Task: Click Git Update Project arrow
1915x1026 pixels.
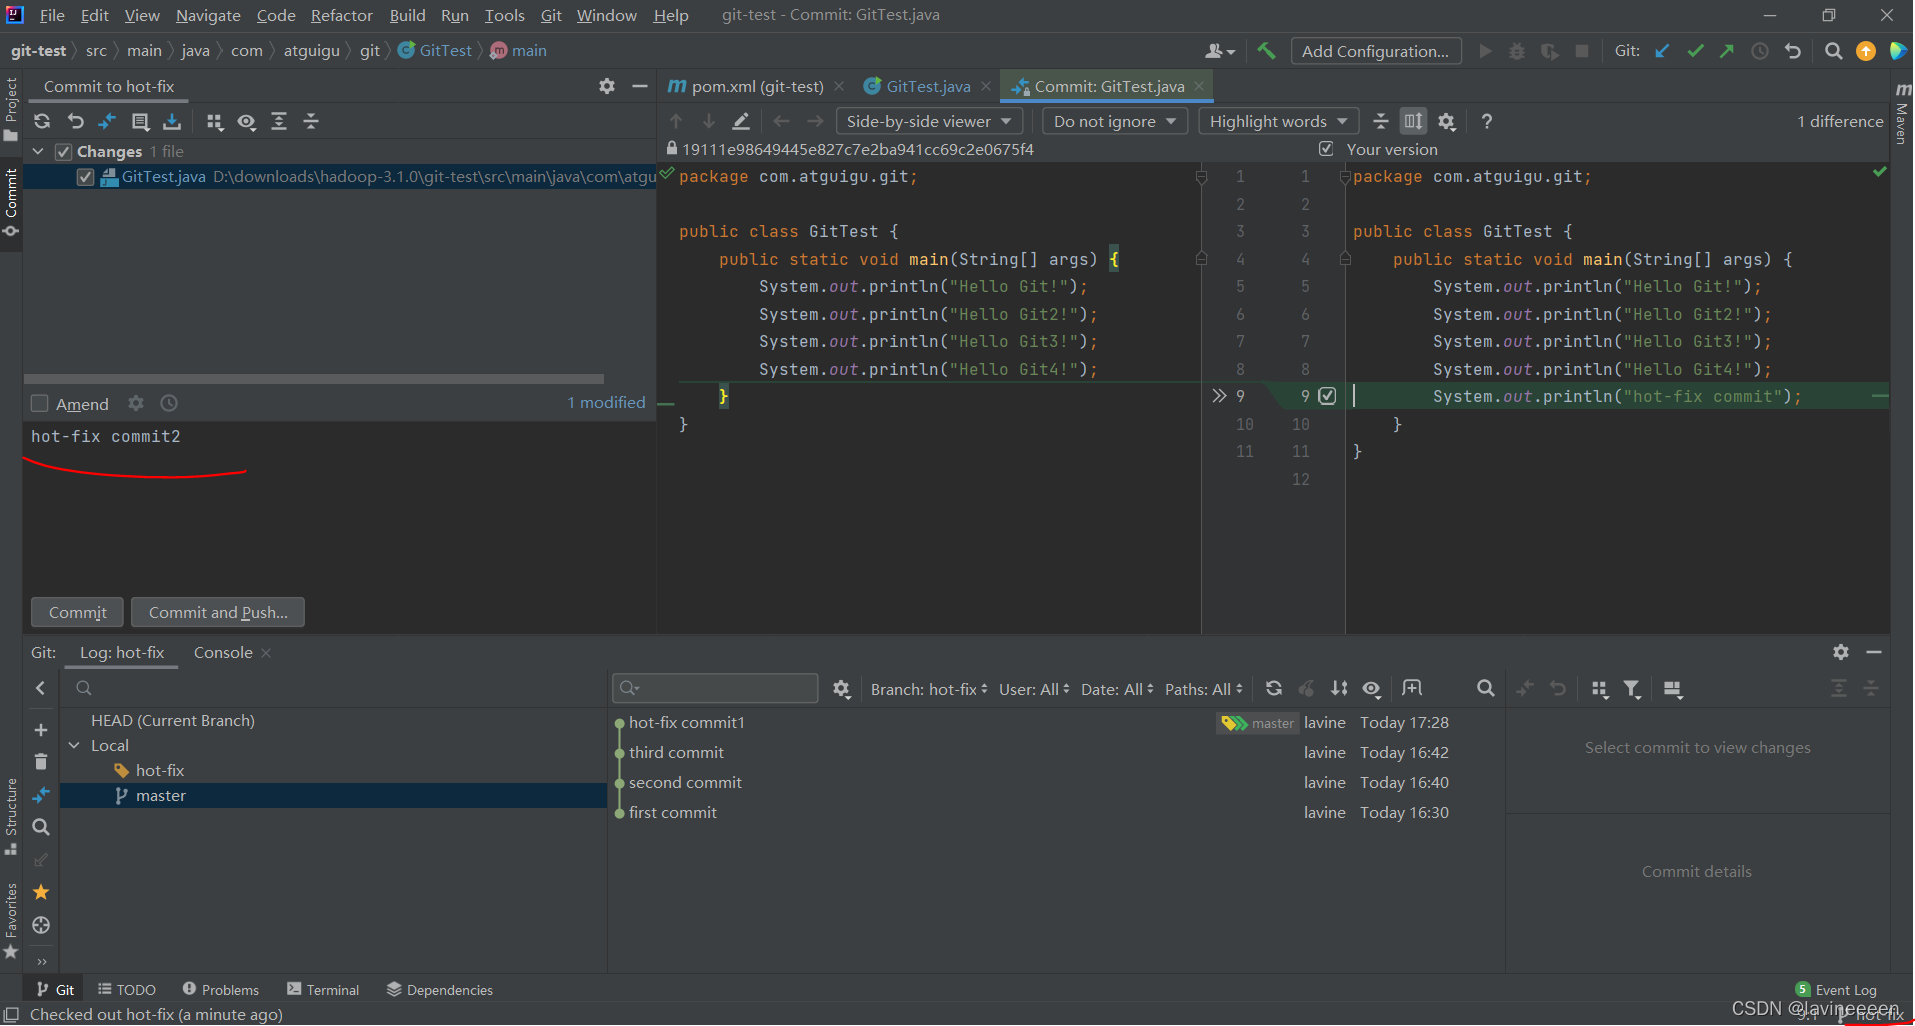Action: (x=1662, y=51)
